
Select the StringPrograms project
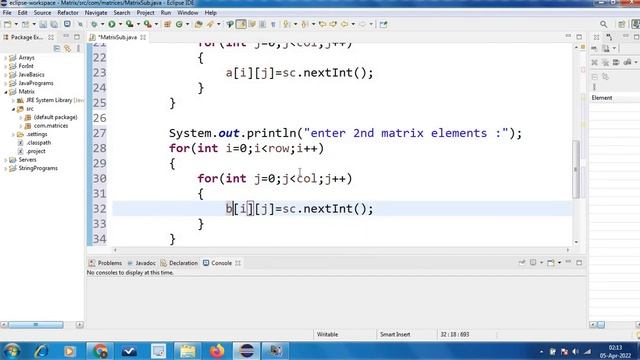tap(38, 168)
